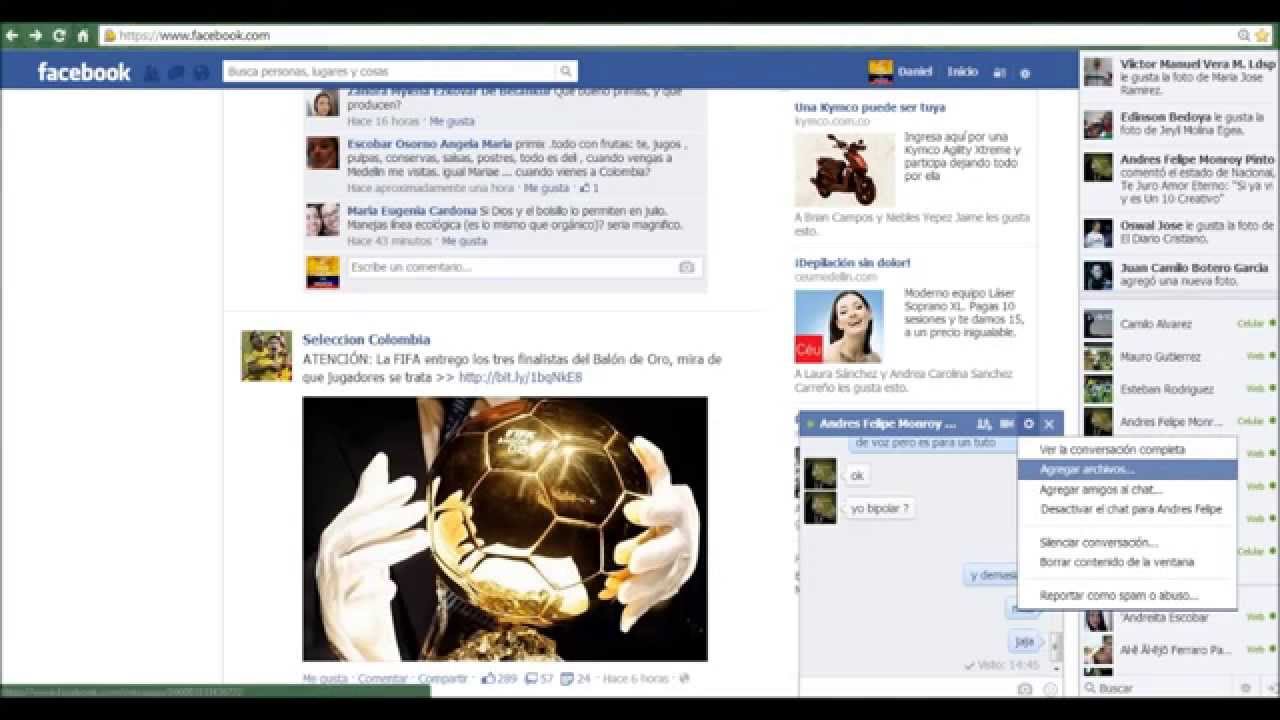1280x720 pixels.
Task: Click Me gusta under Escobar Osorno comment
Action: pos(547,188)
